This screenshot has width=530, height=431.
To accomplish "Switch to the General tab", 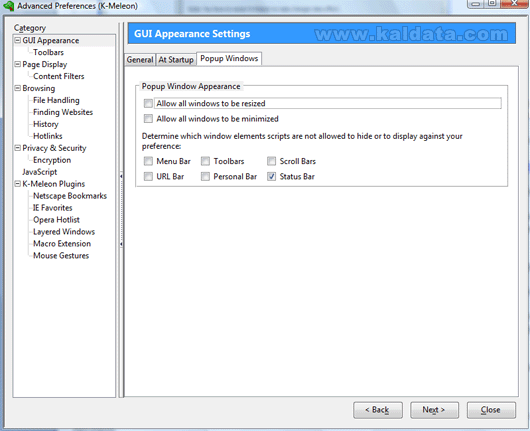I will tap(140, 60).
